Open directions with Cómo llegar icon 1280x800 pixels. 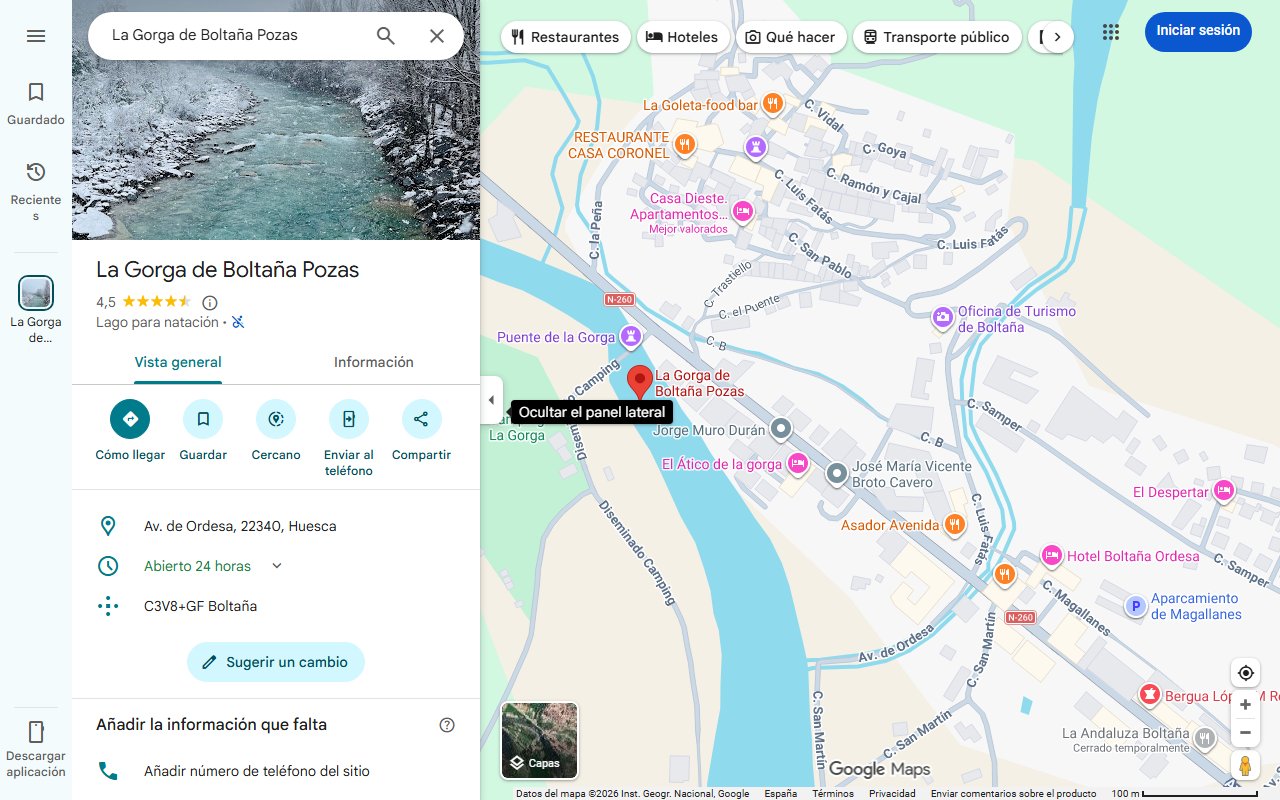click(x=129, y=419)
